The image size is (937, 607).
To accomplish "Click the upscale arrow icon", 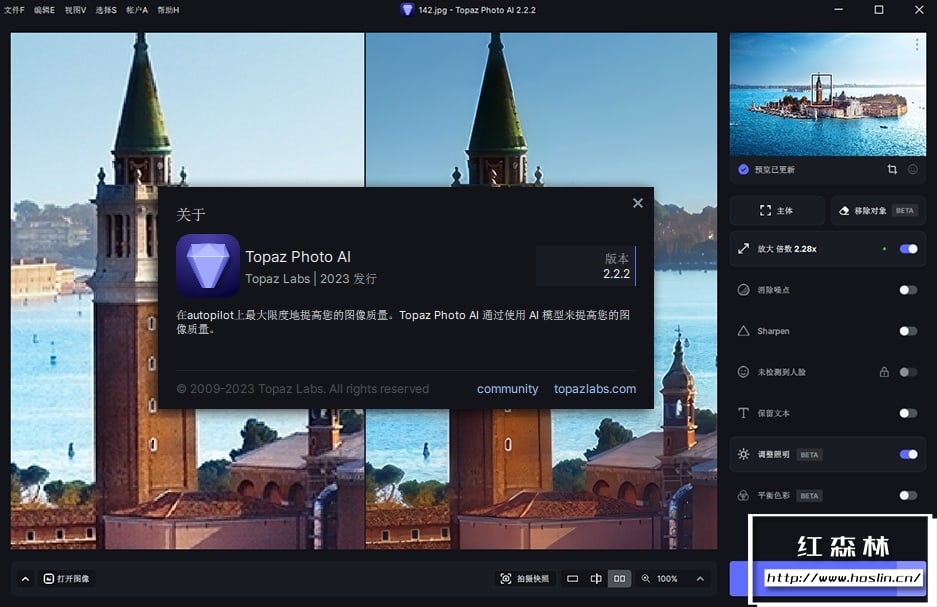I will pyautogui.click(x=743, y=249).
